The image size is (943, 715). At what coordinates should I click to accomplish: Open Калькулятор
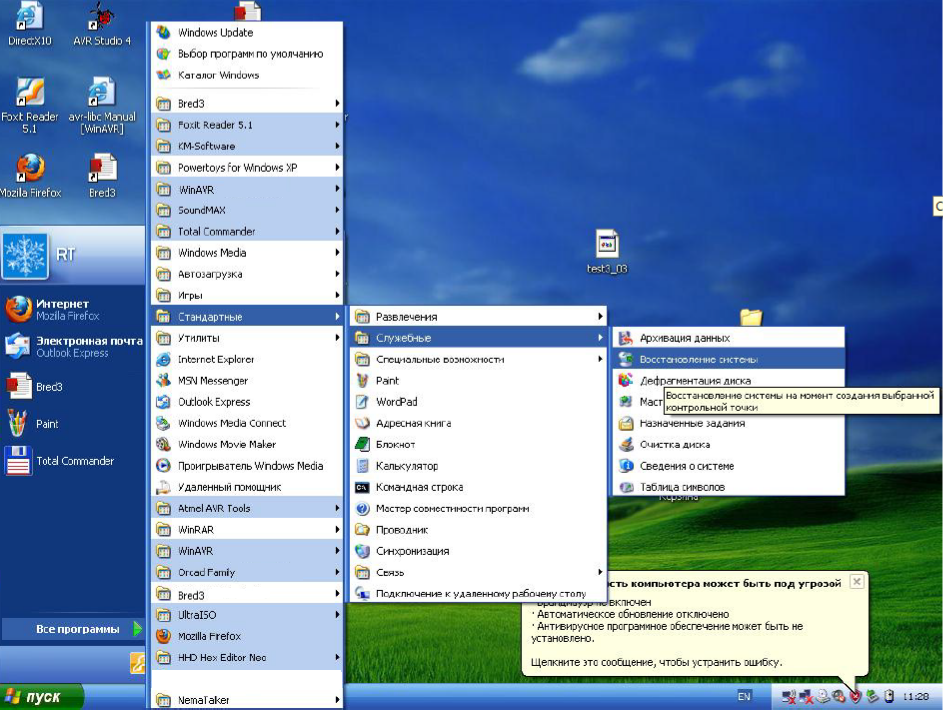click(x=478, y=465)
